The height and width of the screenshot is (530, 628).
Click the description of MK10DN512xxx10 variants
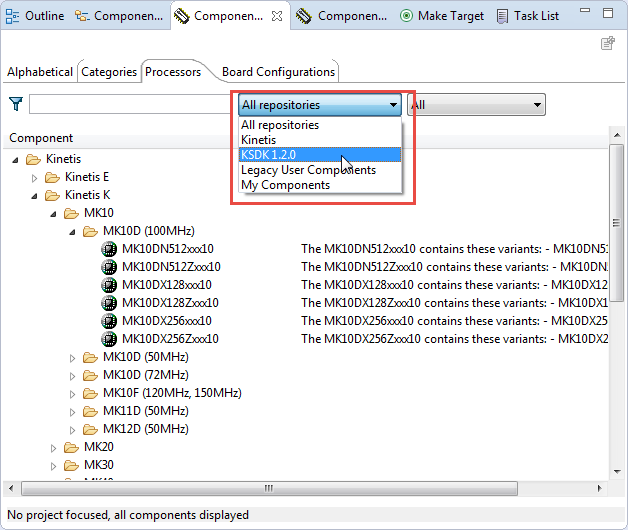(455, 249)
